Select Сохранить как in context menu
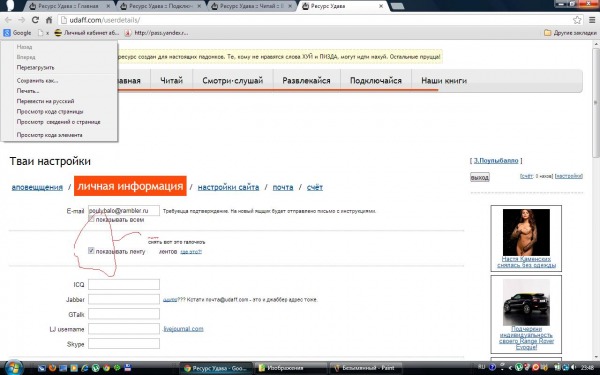Viewport: 600px width, 375px height. (38, 80)
